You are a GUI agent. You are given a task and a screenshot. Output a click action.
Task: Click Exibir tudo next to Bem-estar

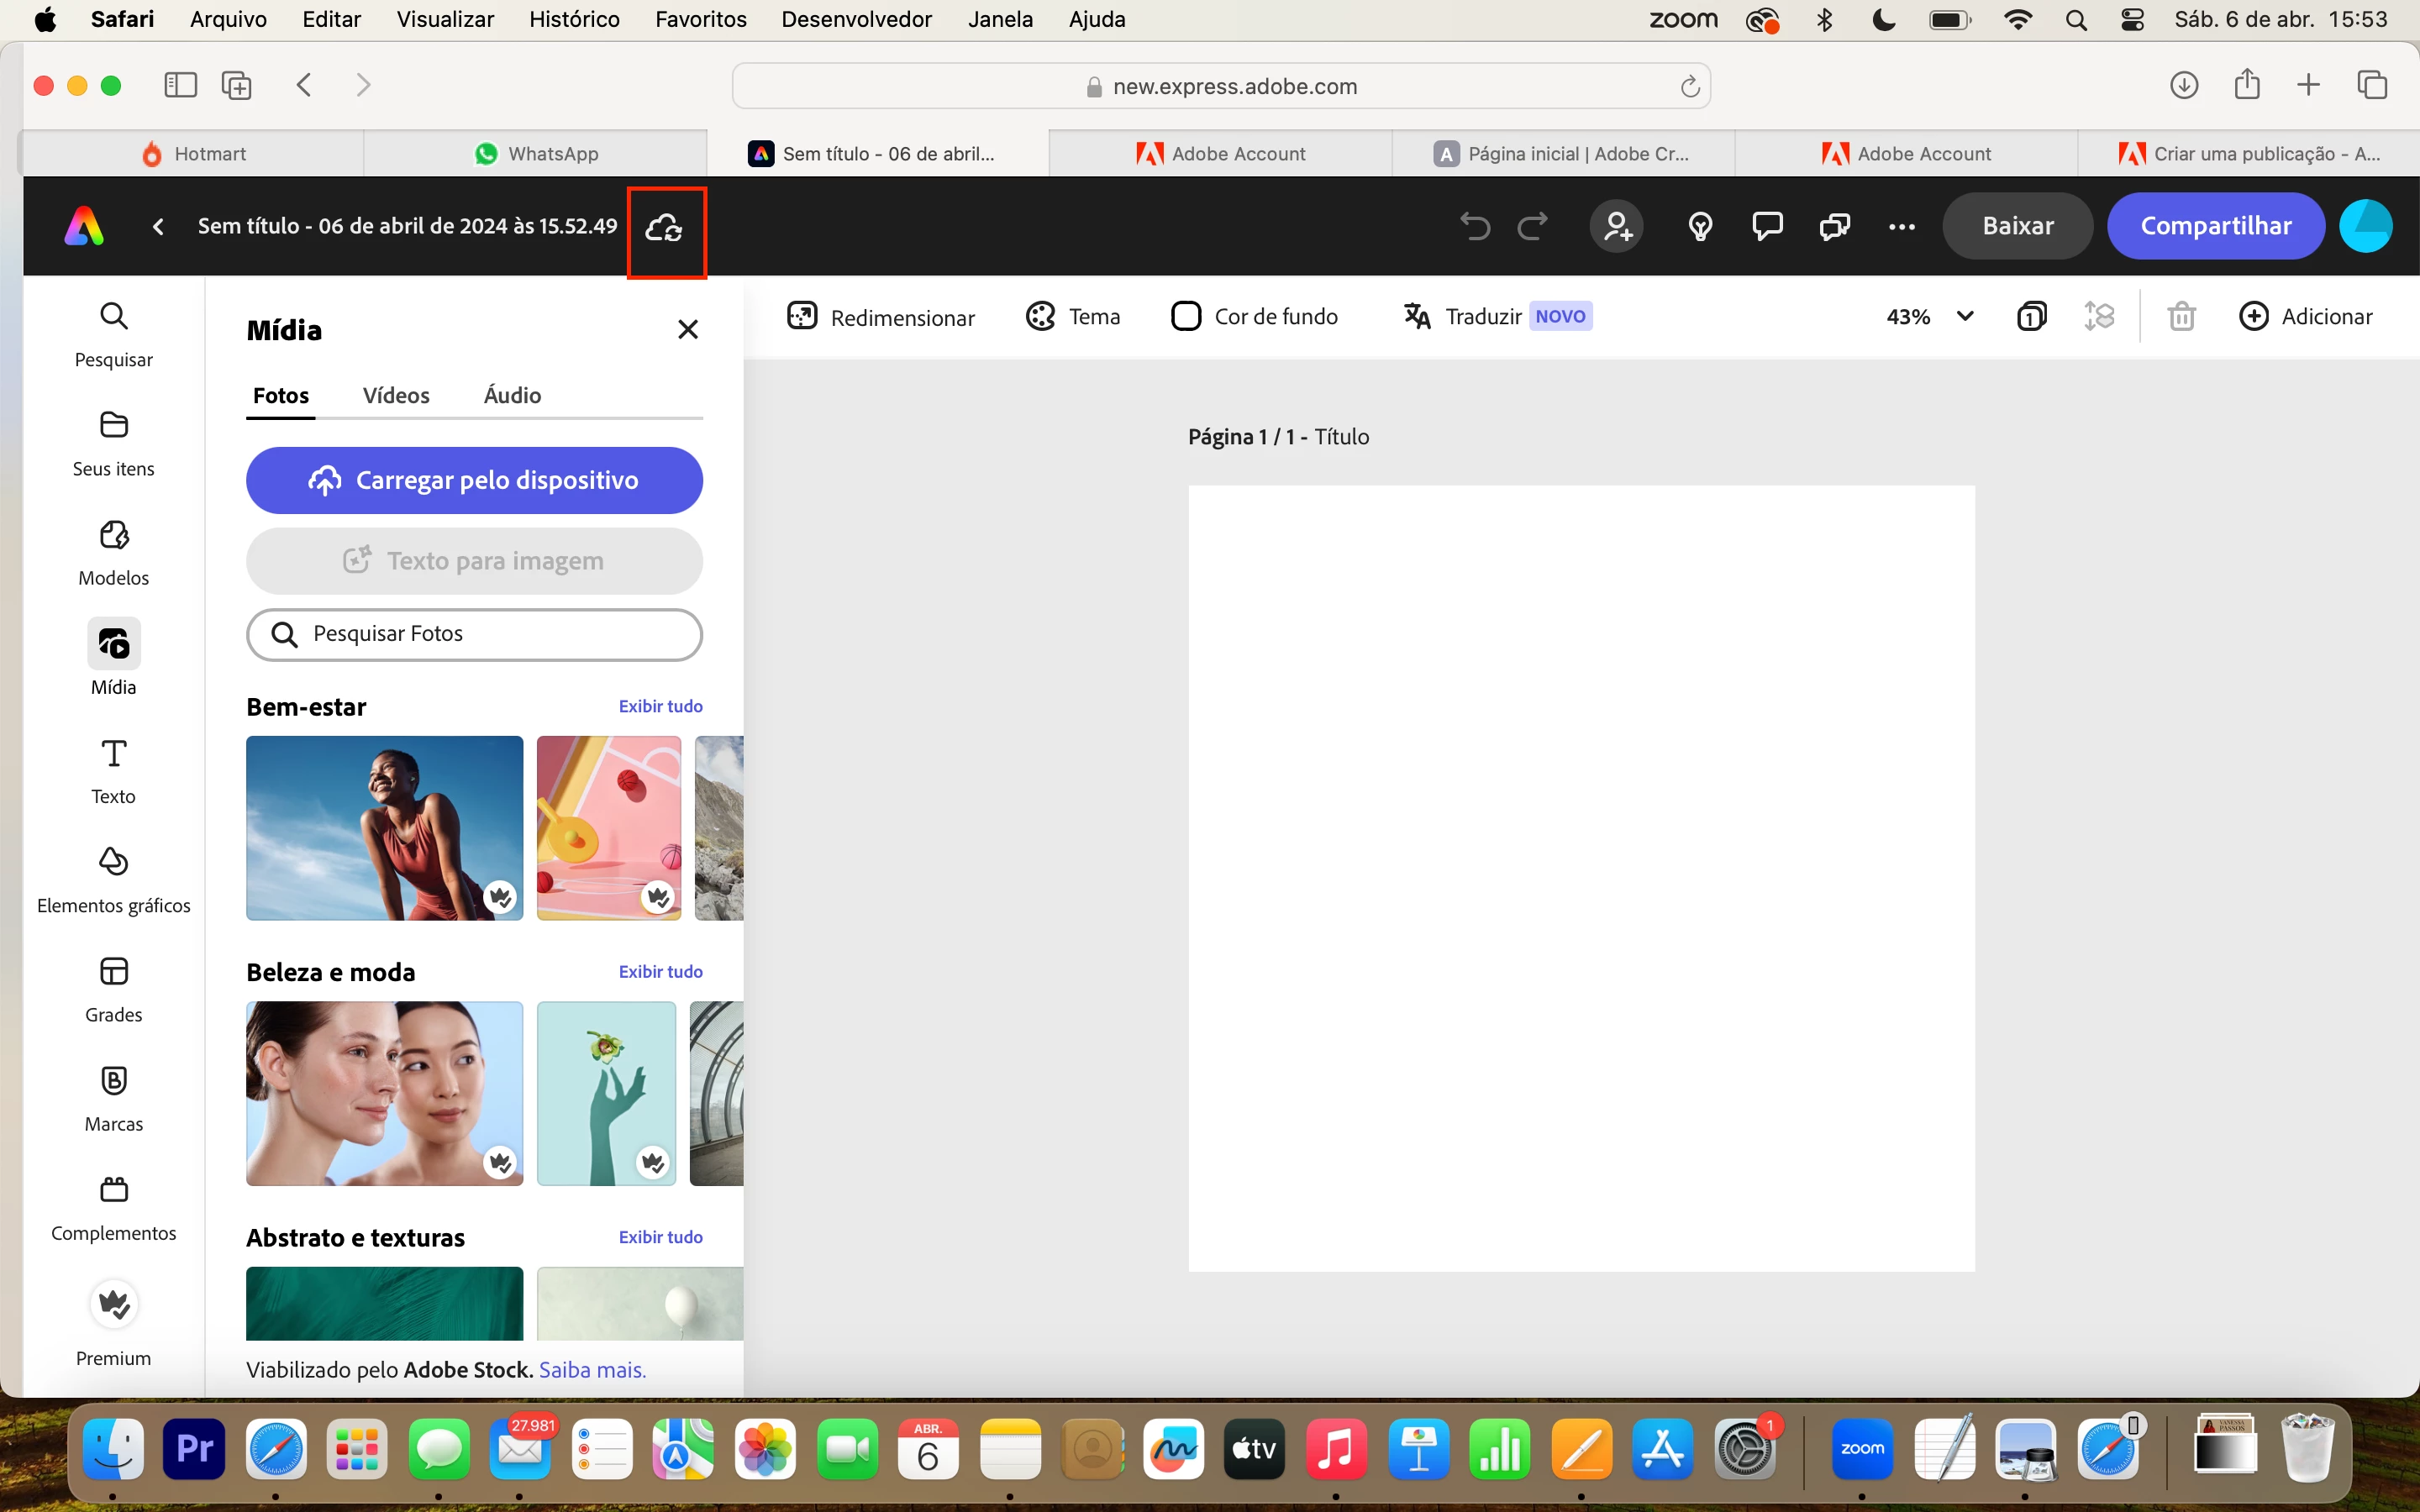click(x=660, y=706)
